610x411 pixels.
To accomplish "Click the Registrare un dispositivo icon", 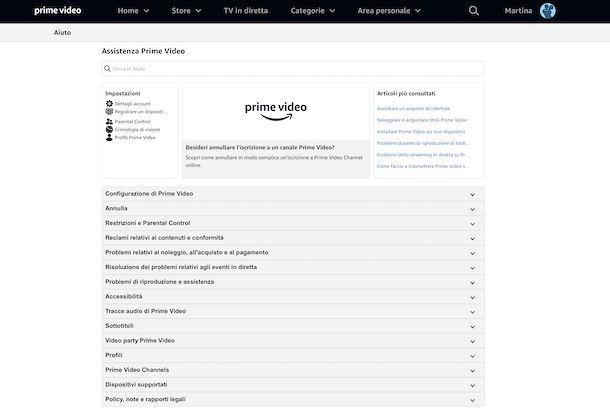I will tap(109, 112).
